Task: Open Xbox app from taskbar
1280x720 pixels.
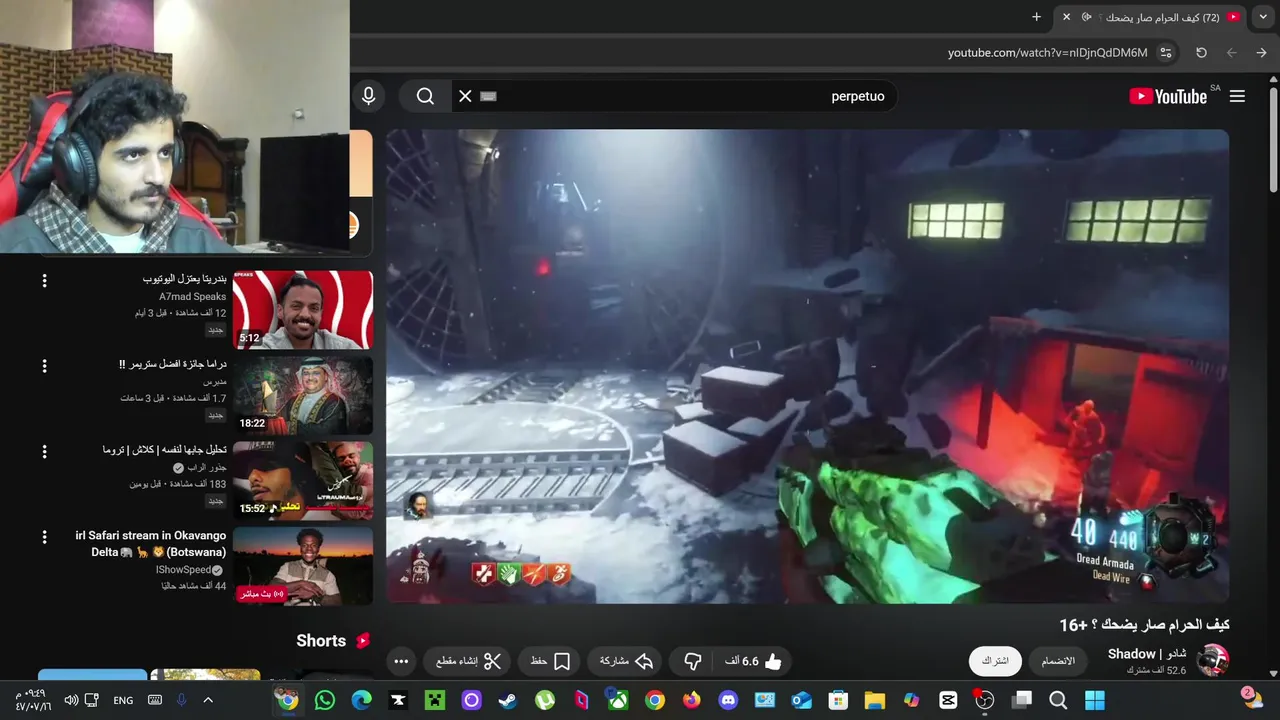Action: (x=618, y=700)
